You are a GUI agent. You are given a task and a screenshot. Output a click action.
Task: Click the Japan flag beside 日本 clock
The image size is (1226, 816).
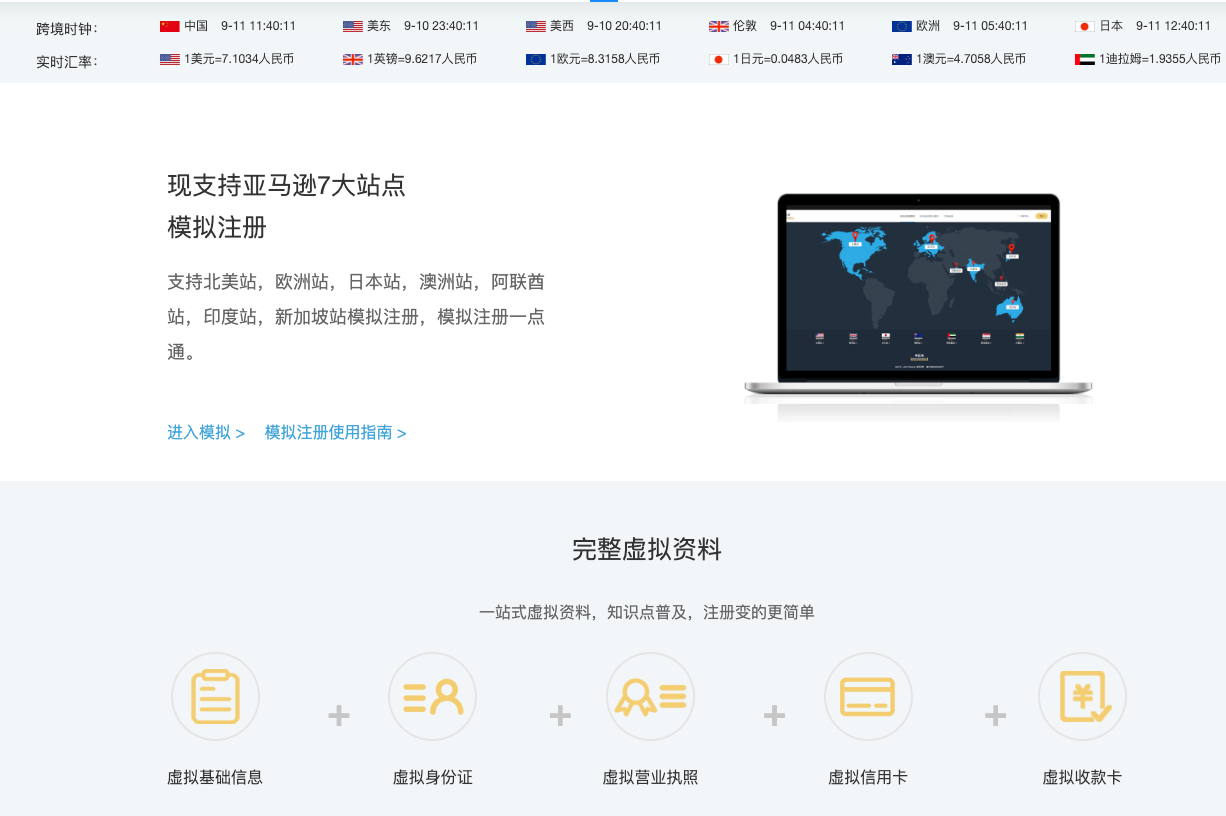click(x=1084, y=26)
